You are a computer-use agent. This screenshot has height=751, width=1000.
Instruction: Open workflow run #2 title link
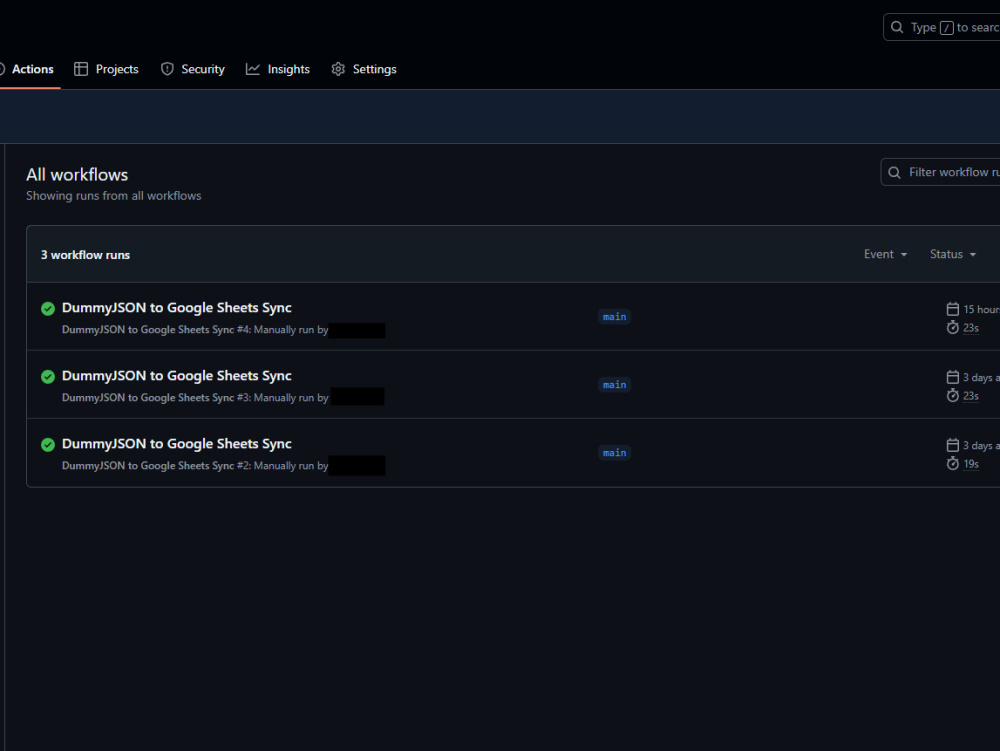pyautogui.click(x=177, y=444)
